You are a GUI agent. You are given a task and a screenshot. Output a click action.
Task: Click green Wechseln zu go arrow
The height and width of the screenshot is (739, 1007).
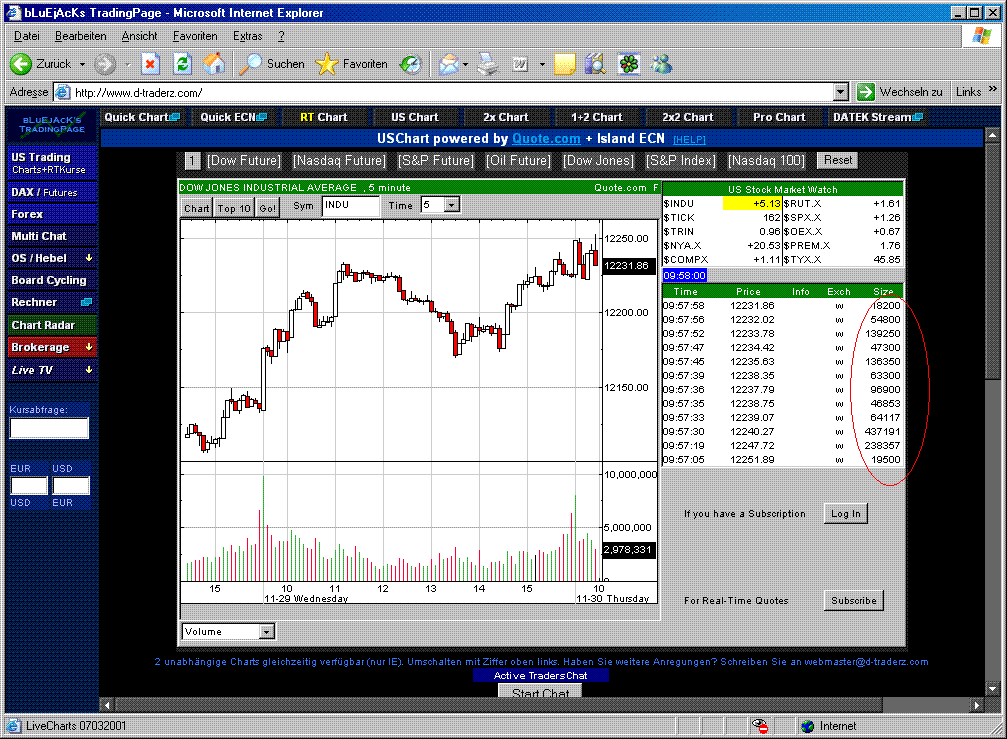point(866,92)
